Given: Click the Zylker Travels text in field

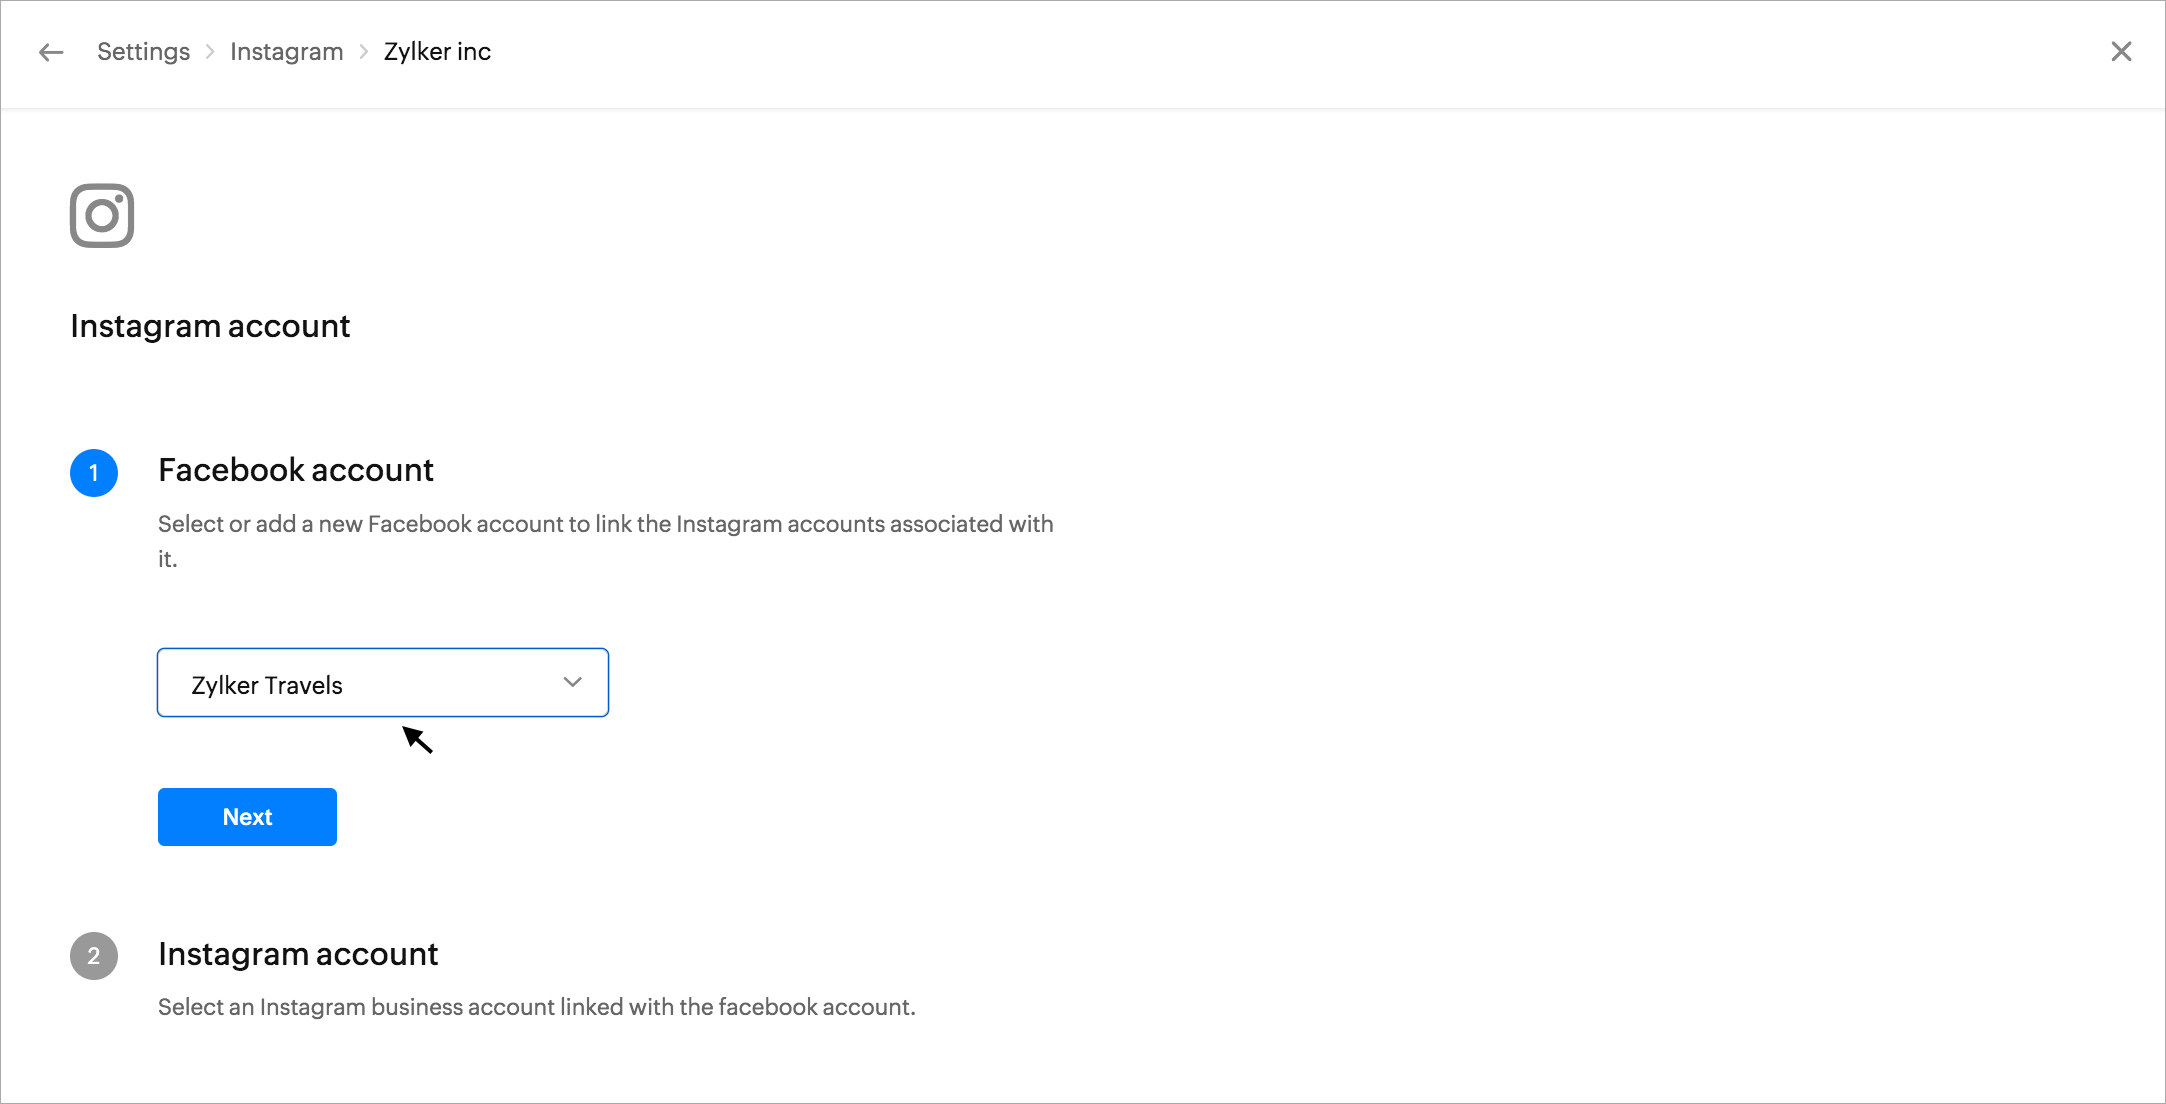Looking at the screenshot, I should click(x=267, y=685).
